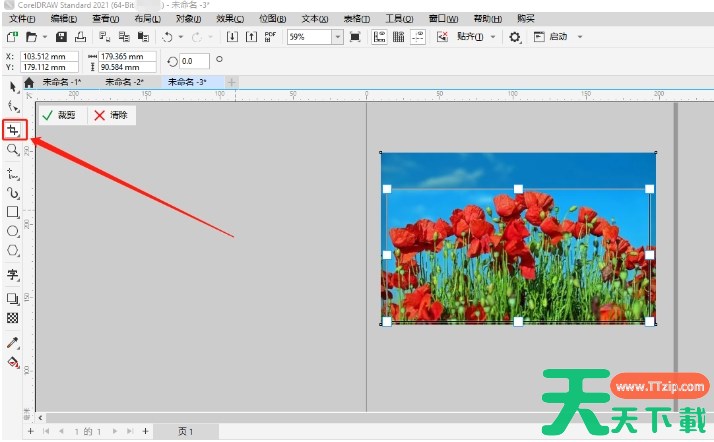
Task: Select the Zoom magnifier tool
Action: [x=13, y=149]
